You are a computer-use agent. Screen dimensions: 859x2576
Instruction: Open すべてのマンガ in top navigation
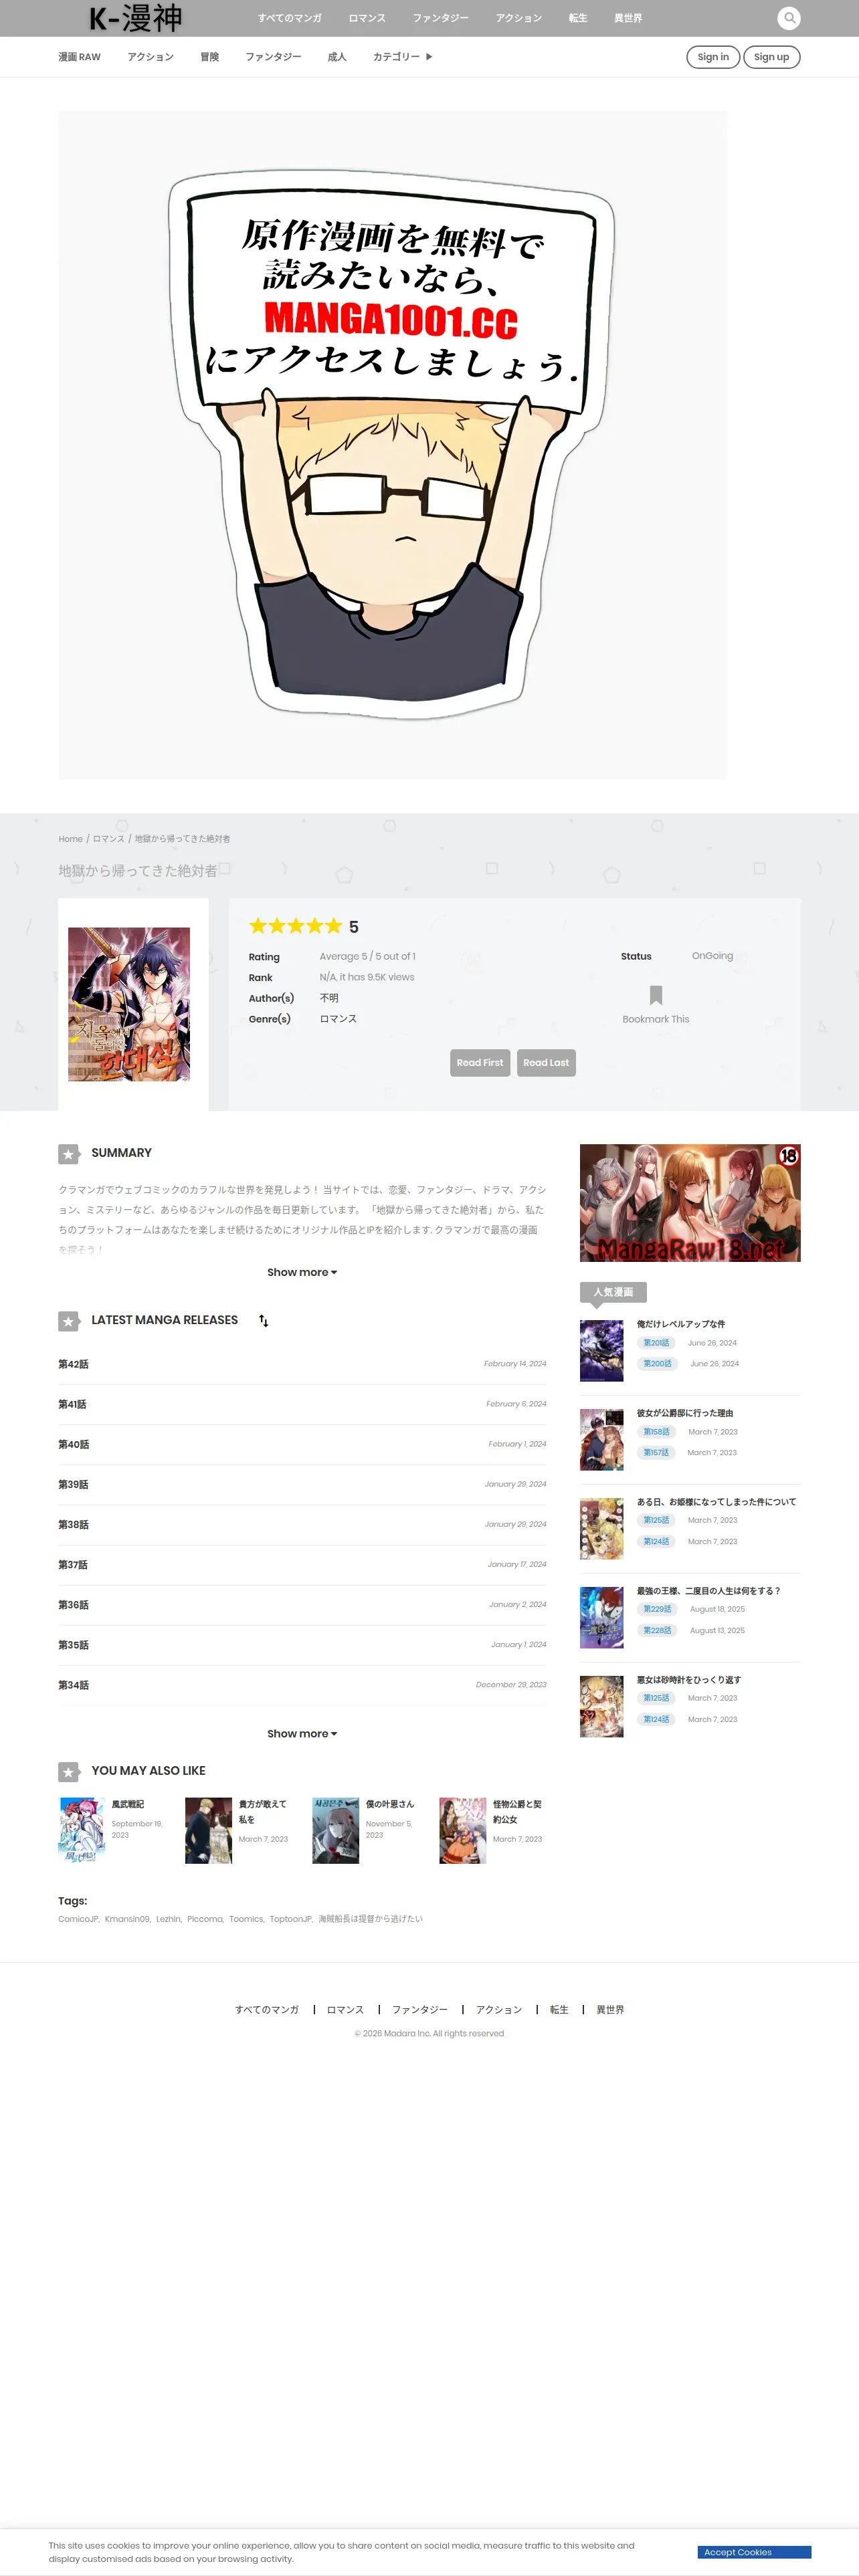[x=290, y=18]
